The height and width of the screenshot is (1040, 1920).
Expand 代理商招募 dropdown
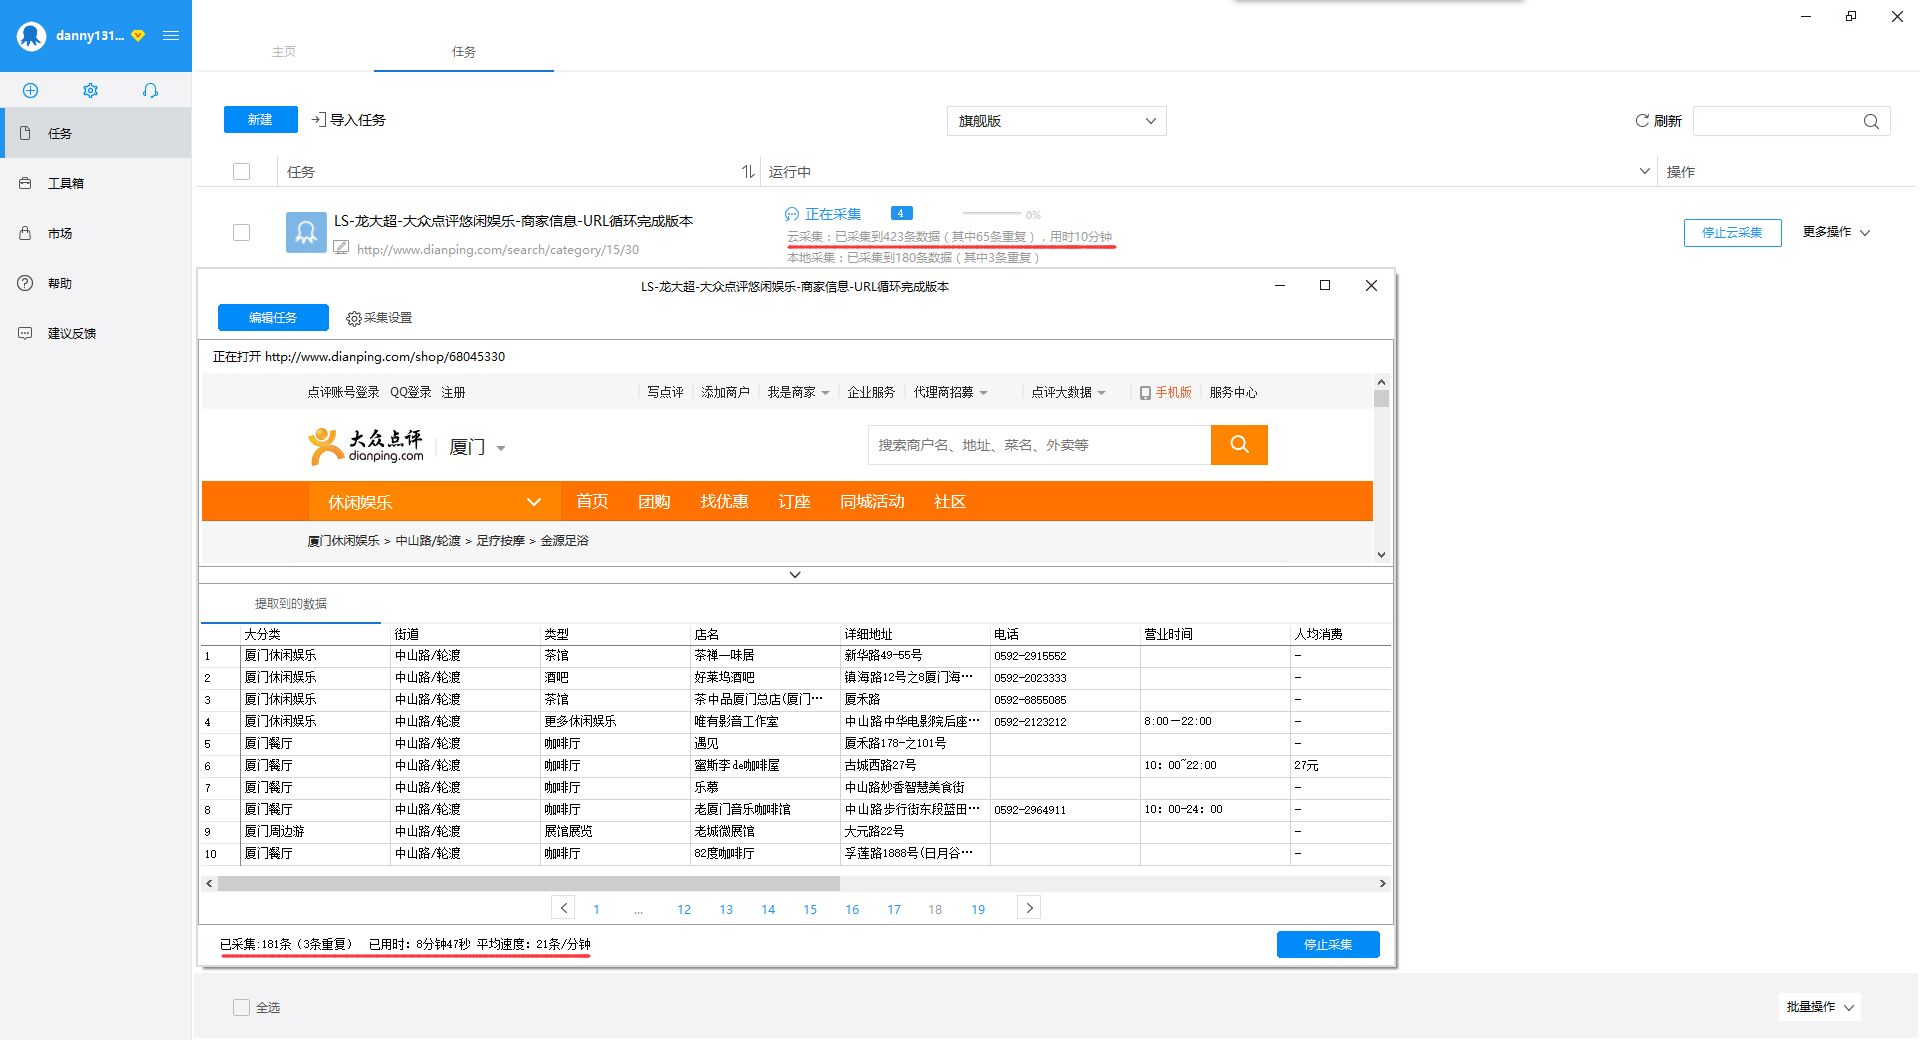(x=950, y=392)
